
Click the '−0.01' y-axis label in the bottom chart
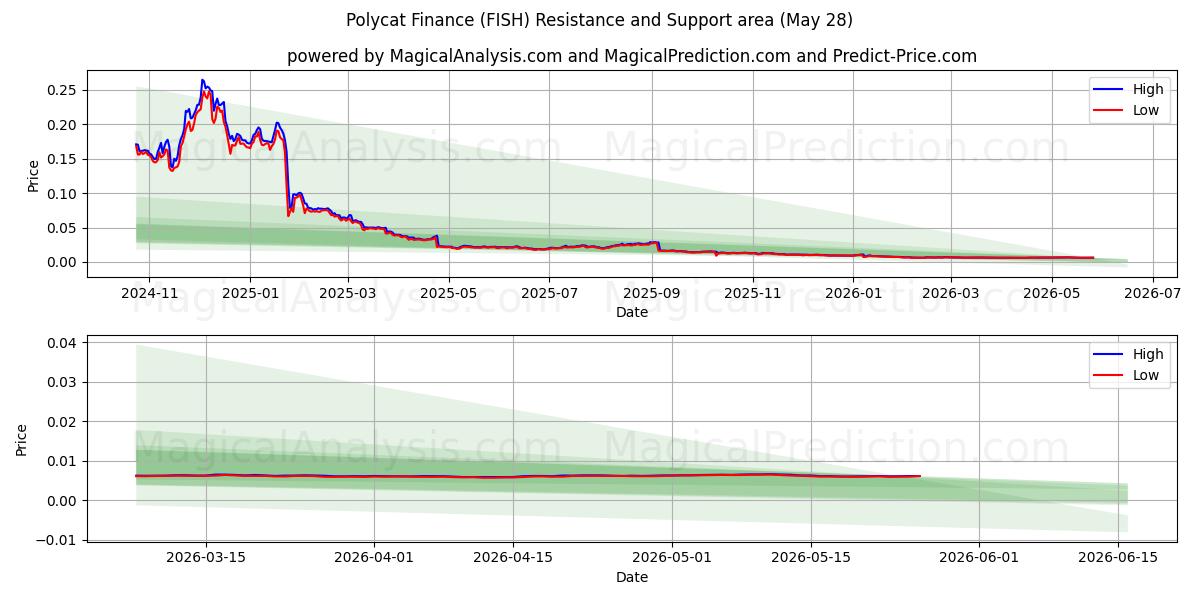(58, 540)
